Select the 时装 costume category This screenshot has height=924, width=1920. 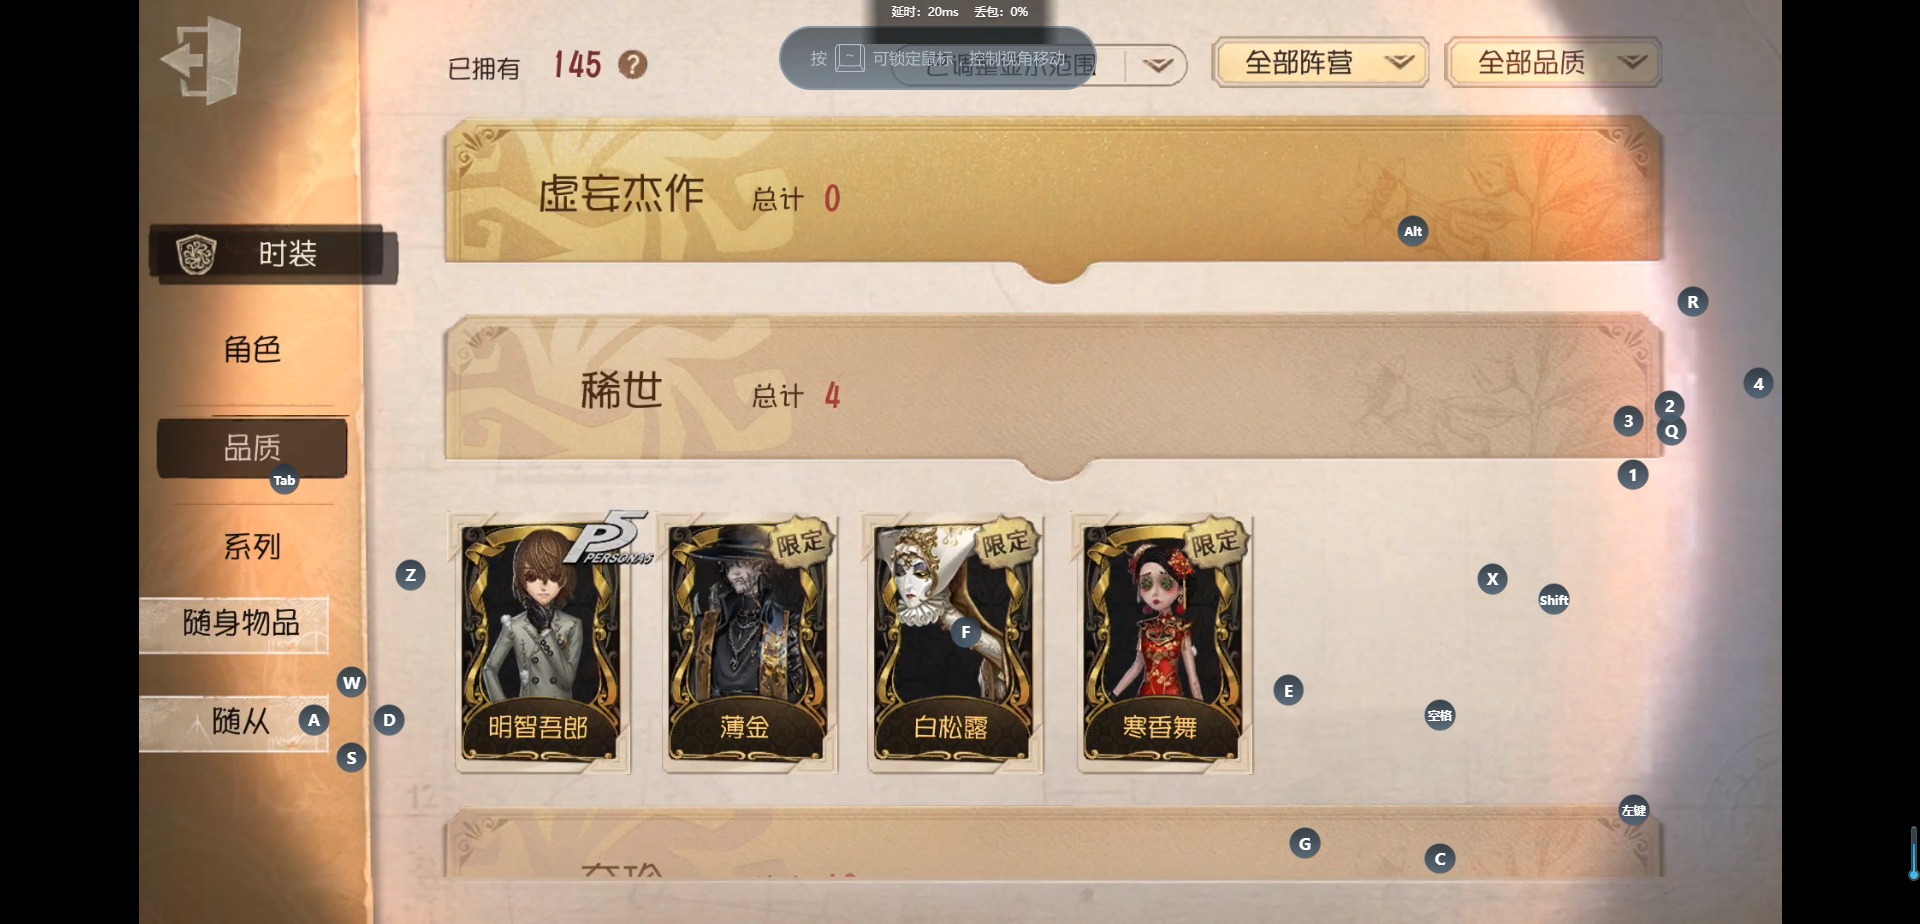(273, 254)
